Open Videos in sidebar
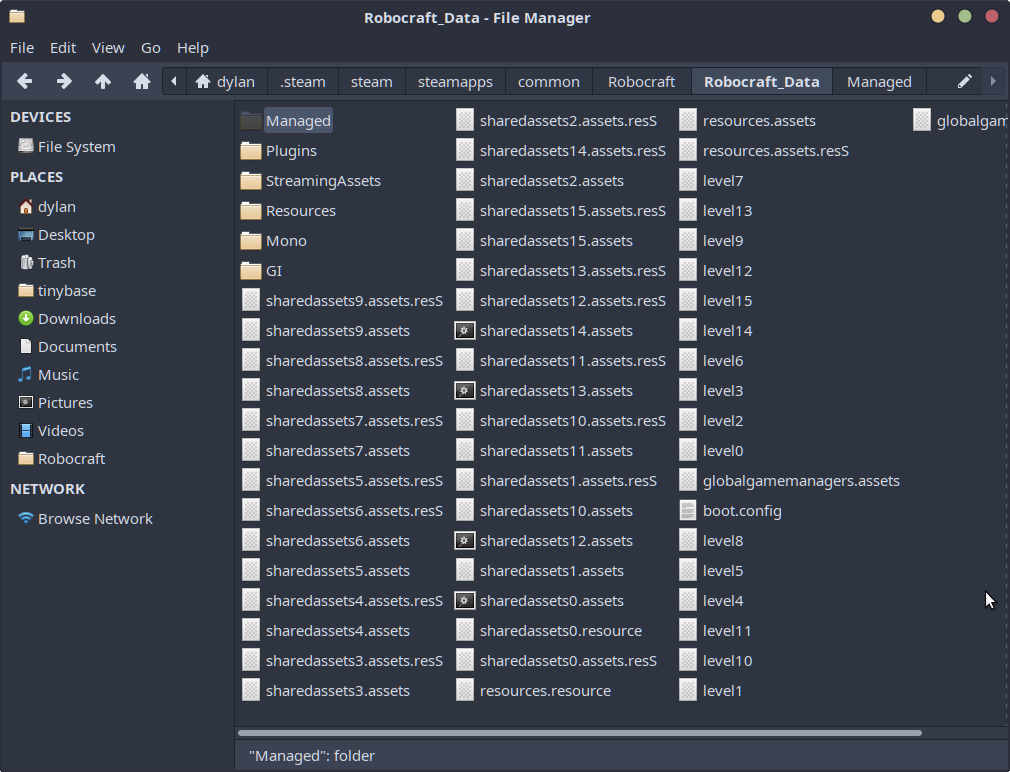The height and width of the screenshot is (772, 1010). (x=51, y=431)
